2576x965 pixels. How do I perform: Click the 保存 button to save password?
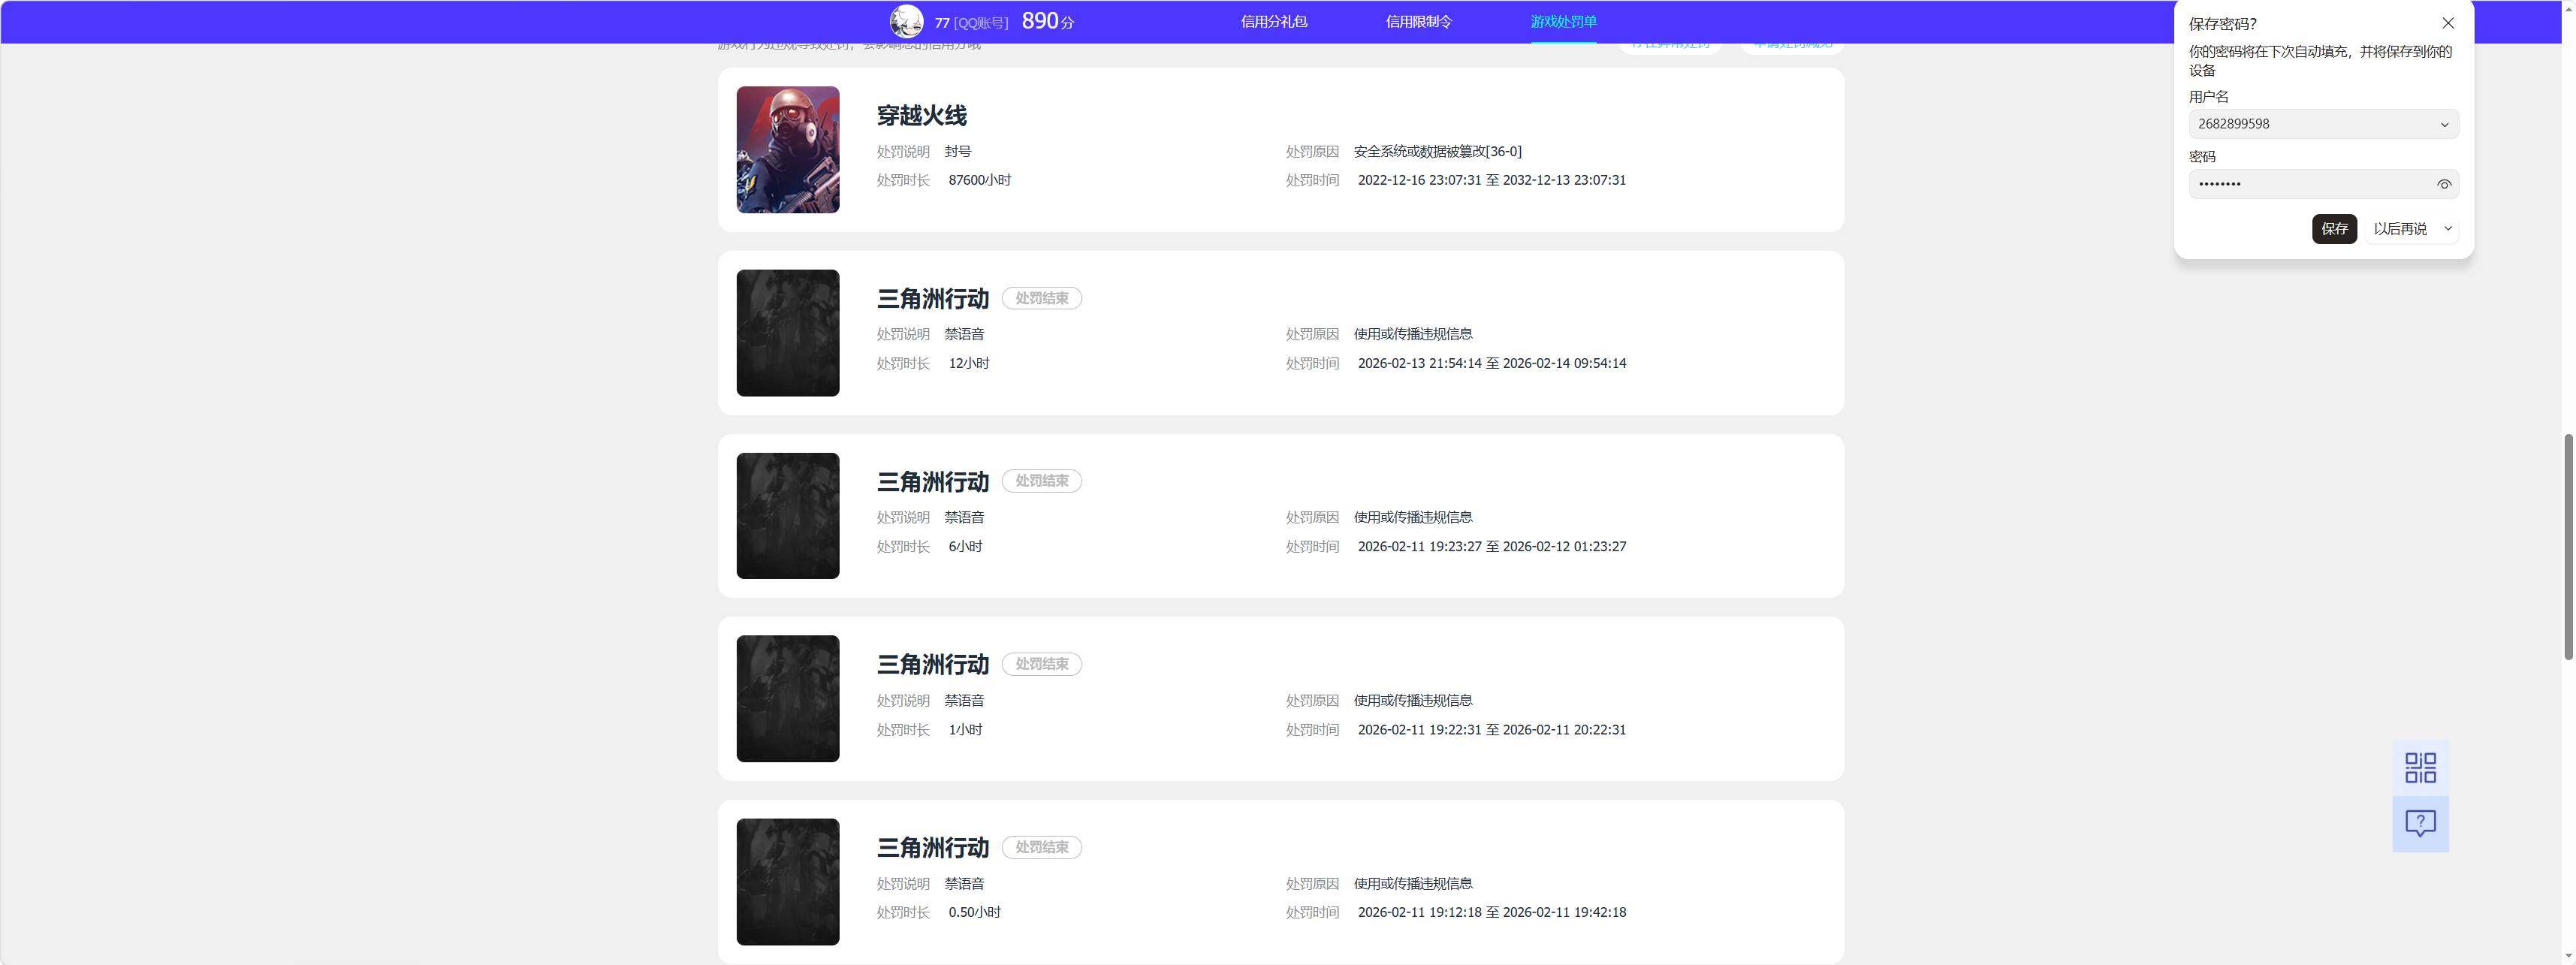[x=2334, y=229]
